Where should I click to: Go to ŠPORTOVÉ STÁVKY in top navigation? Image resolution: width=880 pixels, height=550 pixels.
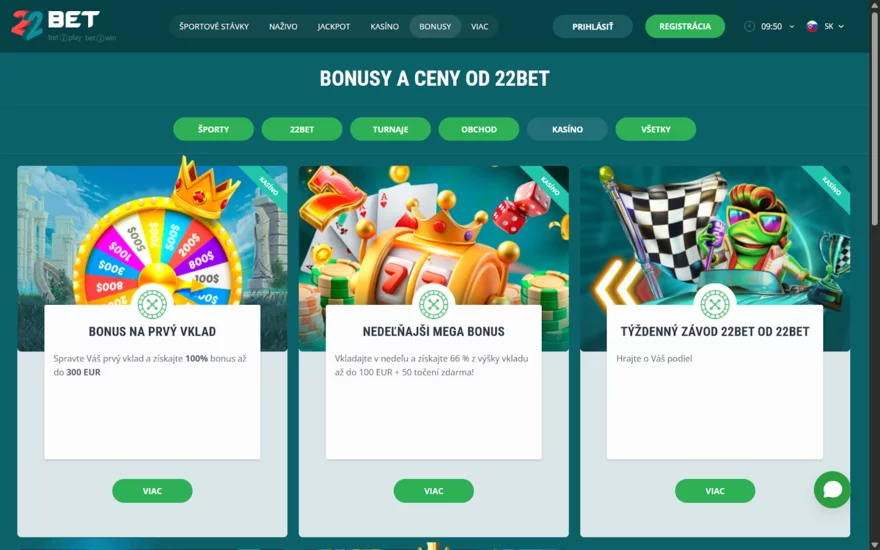pos(214,26)
